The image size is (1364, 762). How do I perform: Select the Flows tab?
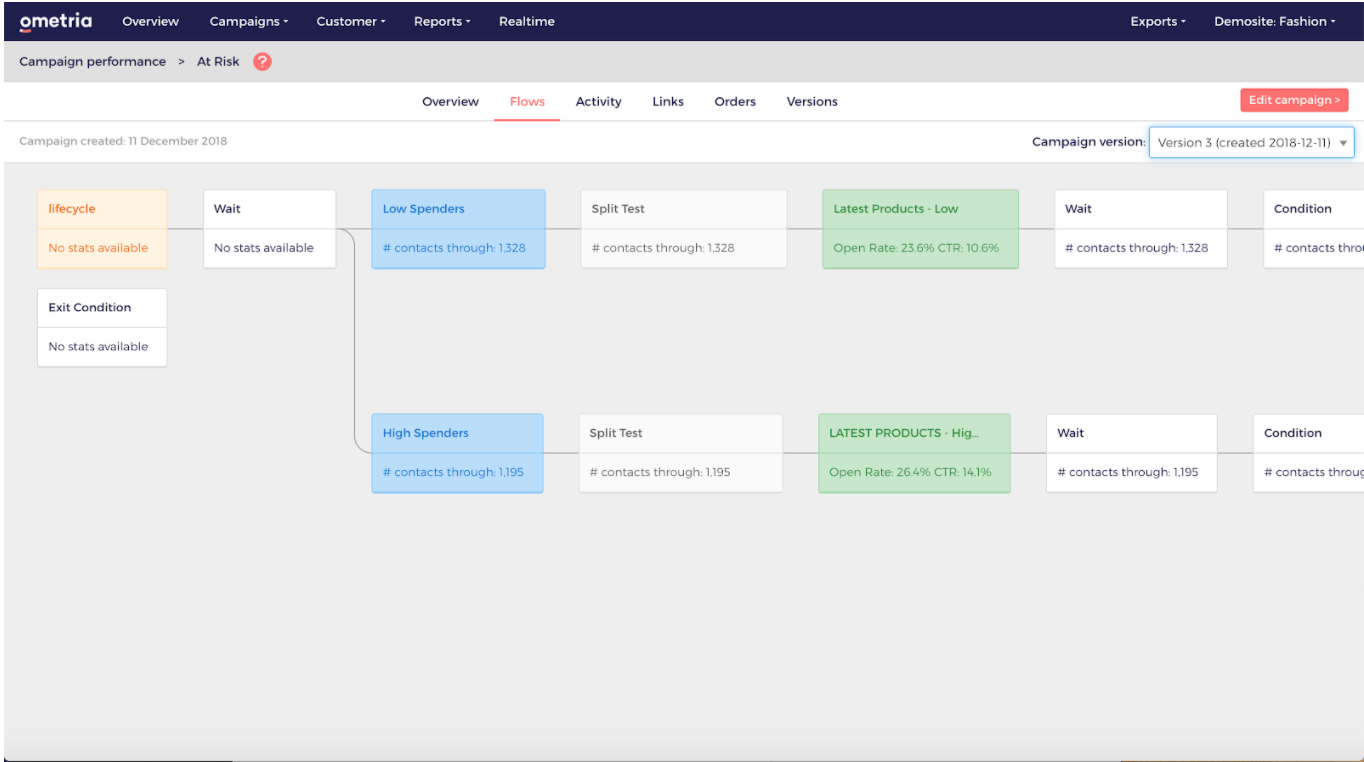tap(527, 101)
